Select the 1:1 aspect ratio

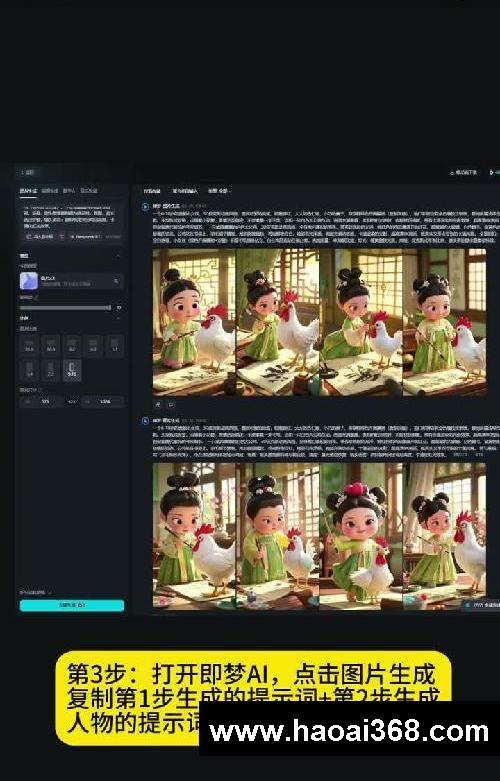115,345
